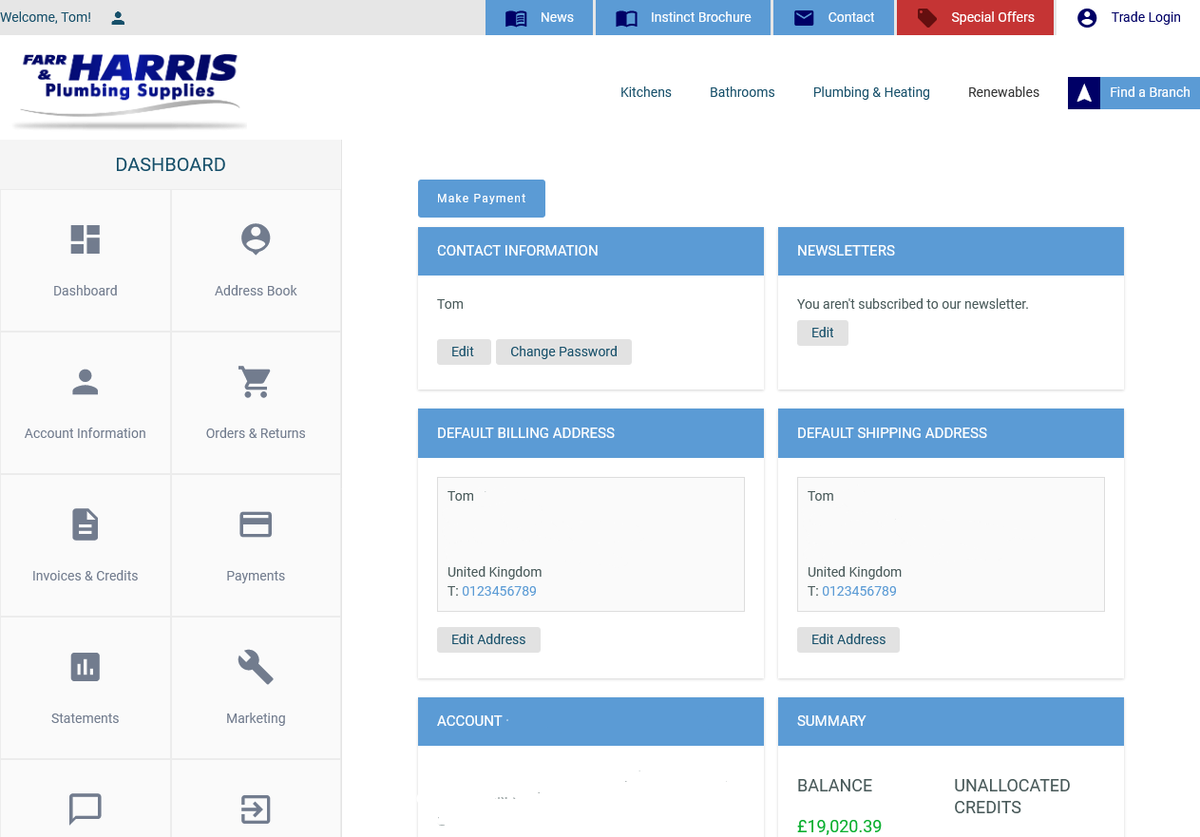1200x837 pixels.
Task: View Statements using the bar chart icon
Action: click(x=85, y=666)
